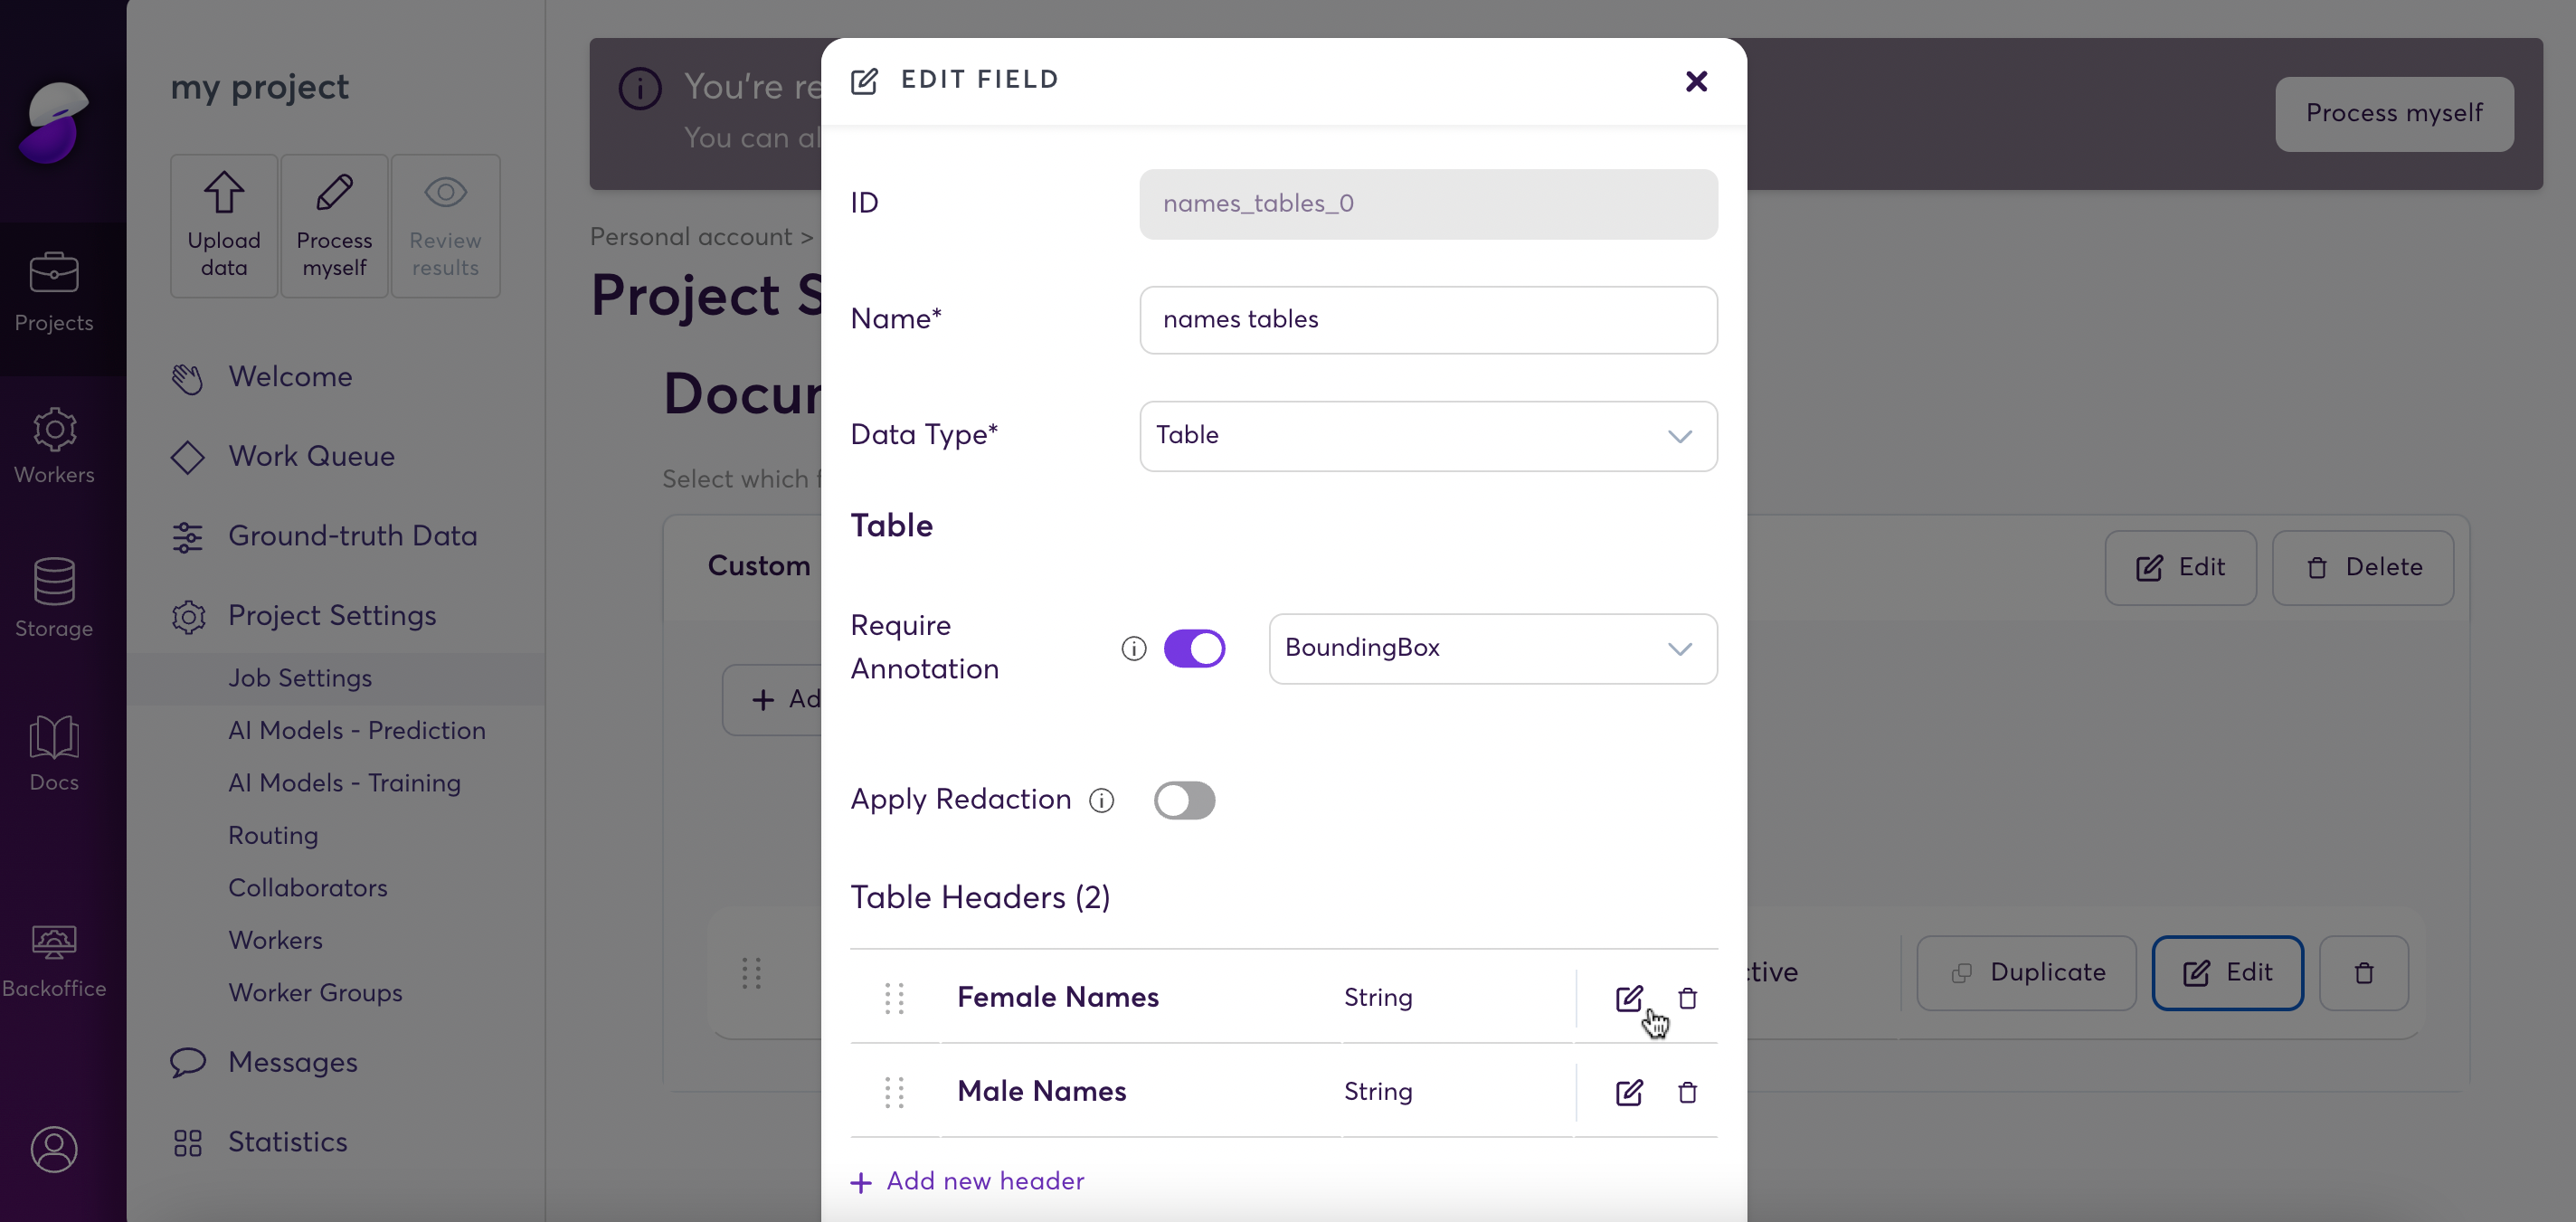Open Statistics page
Screen dimensions: 2576x1222
(287, 1142)
